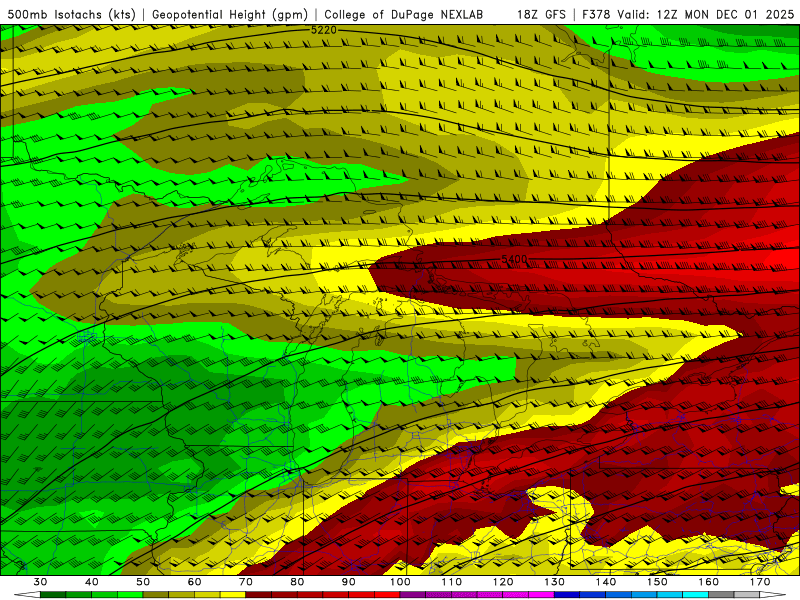Click the 90 value on the color scale
Screen dimensions: 800x600
tap(348, 582)
